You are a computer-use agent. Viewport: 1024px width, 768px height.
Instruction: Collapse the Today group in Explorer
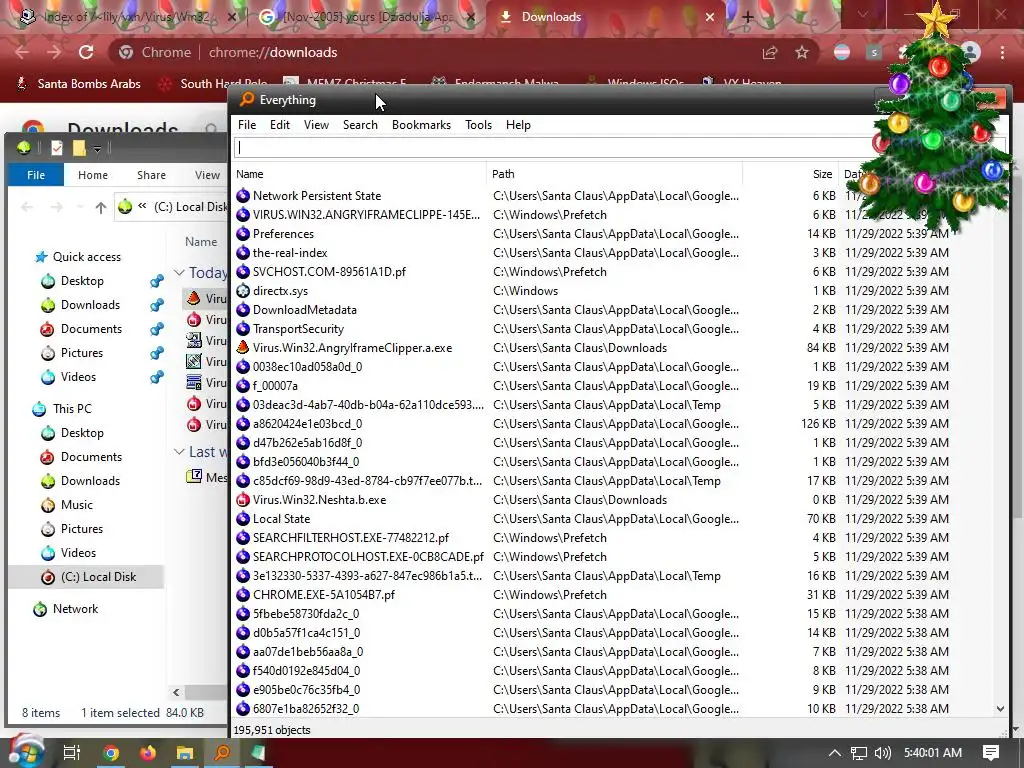pos(179,272)
